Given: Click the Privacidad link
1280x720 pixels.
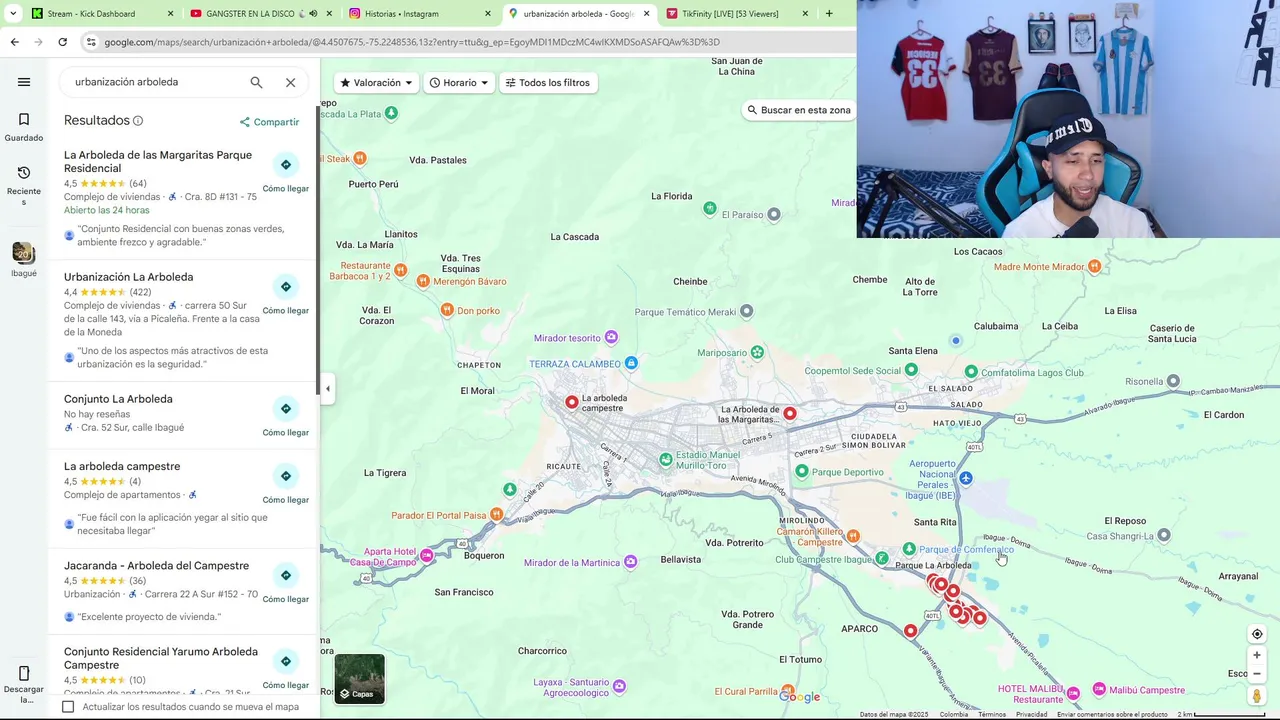Looking at the screenshot, I should [1032, 714].
